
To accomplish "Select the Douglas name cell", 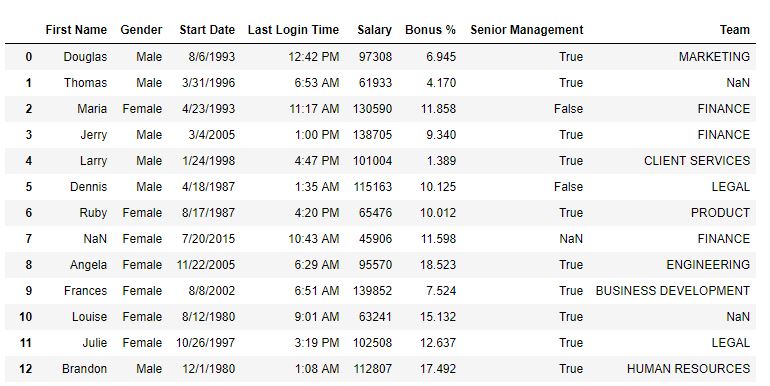I will (85, 57).
